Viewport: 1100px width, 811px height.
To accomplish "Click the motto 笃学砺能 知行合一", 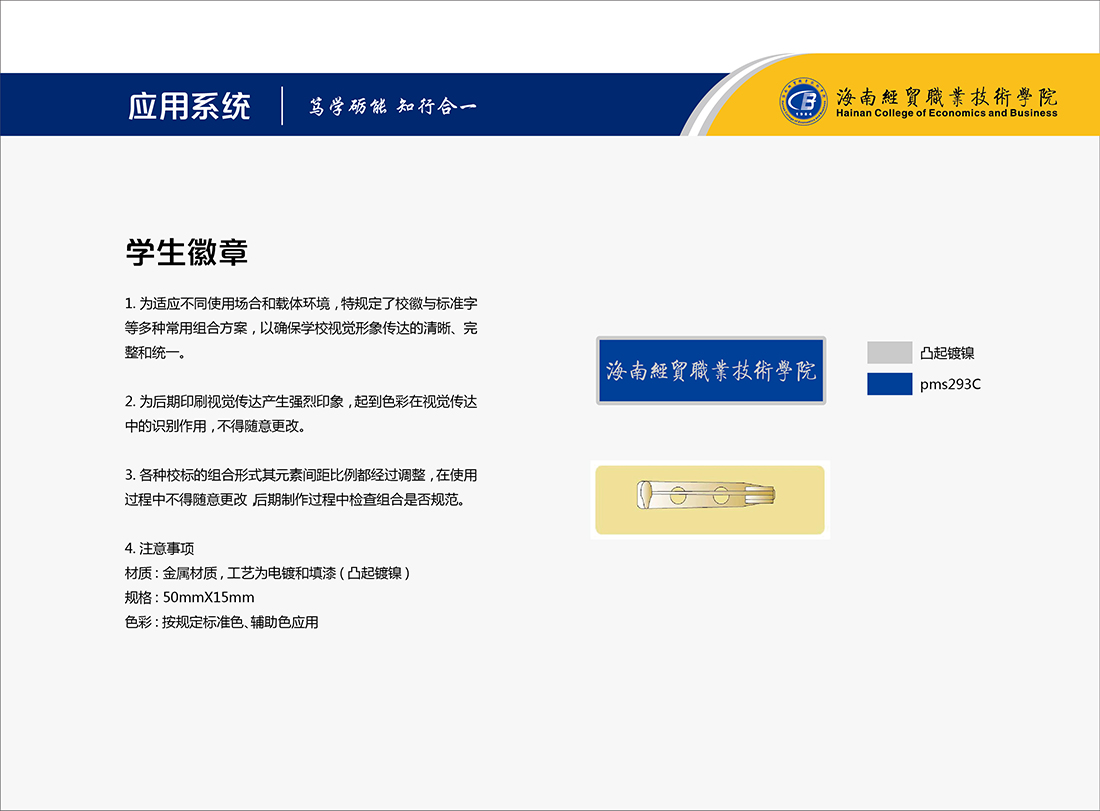I will coord(392,107).
